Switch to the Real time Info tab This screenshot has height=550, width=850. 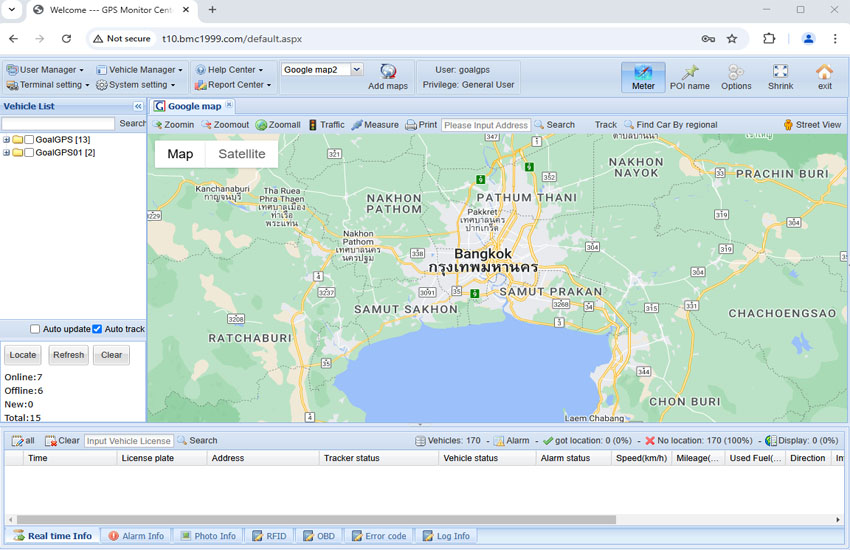53,536
